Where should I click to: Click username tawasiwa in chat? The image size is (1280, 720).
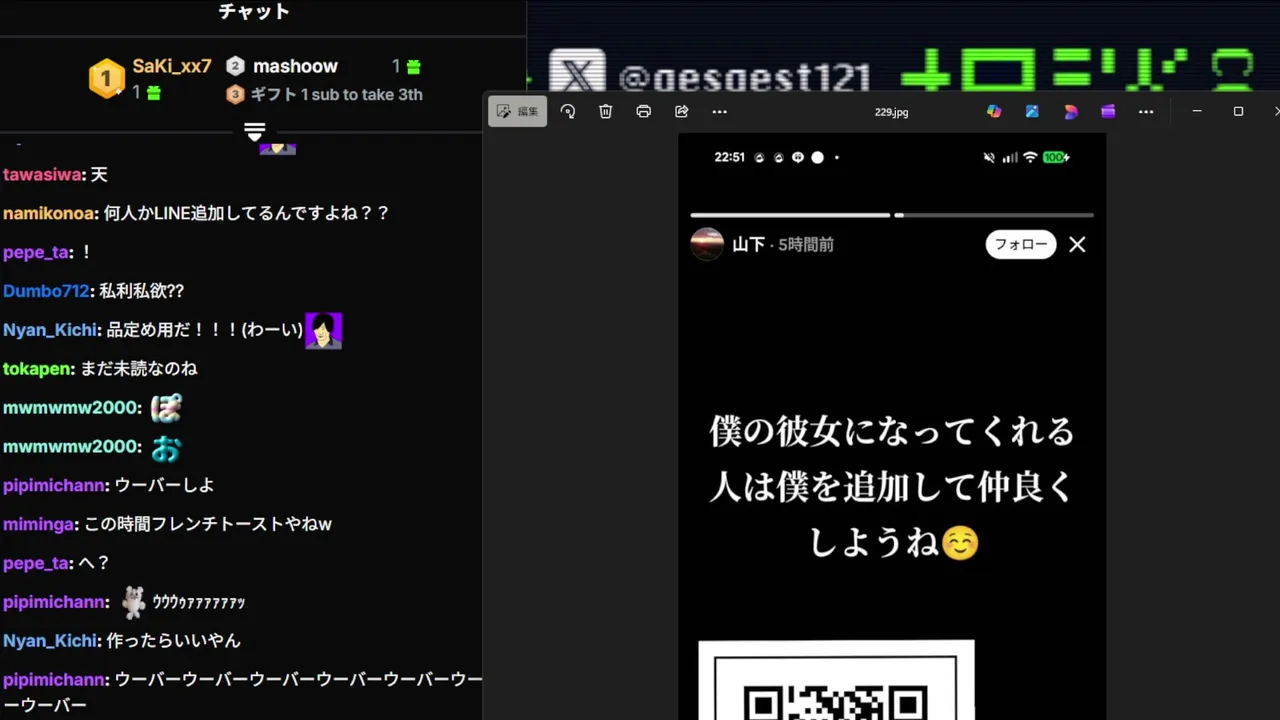(x=42, y=175)
